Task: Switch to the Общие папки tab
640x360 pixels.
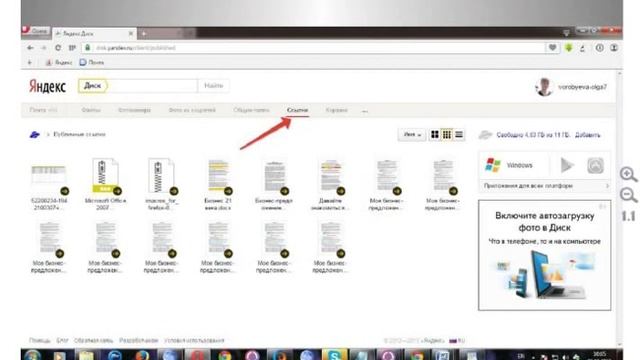Action: [251, 110]
